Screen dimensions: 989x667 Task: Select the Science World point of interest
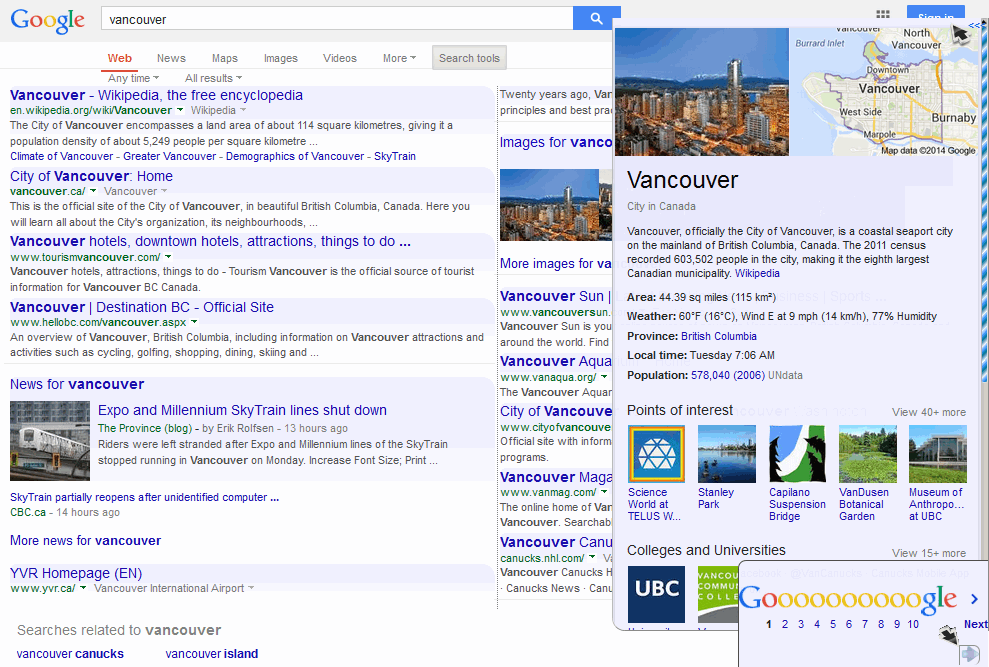click(x=656, y=454)
